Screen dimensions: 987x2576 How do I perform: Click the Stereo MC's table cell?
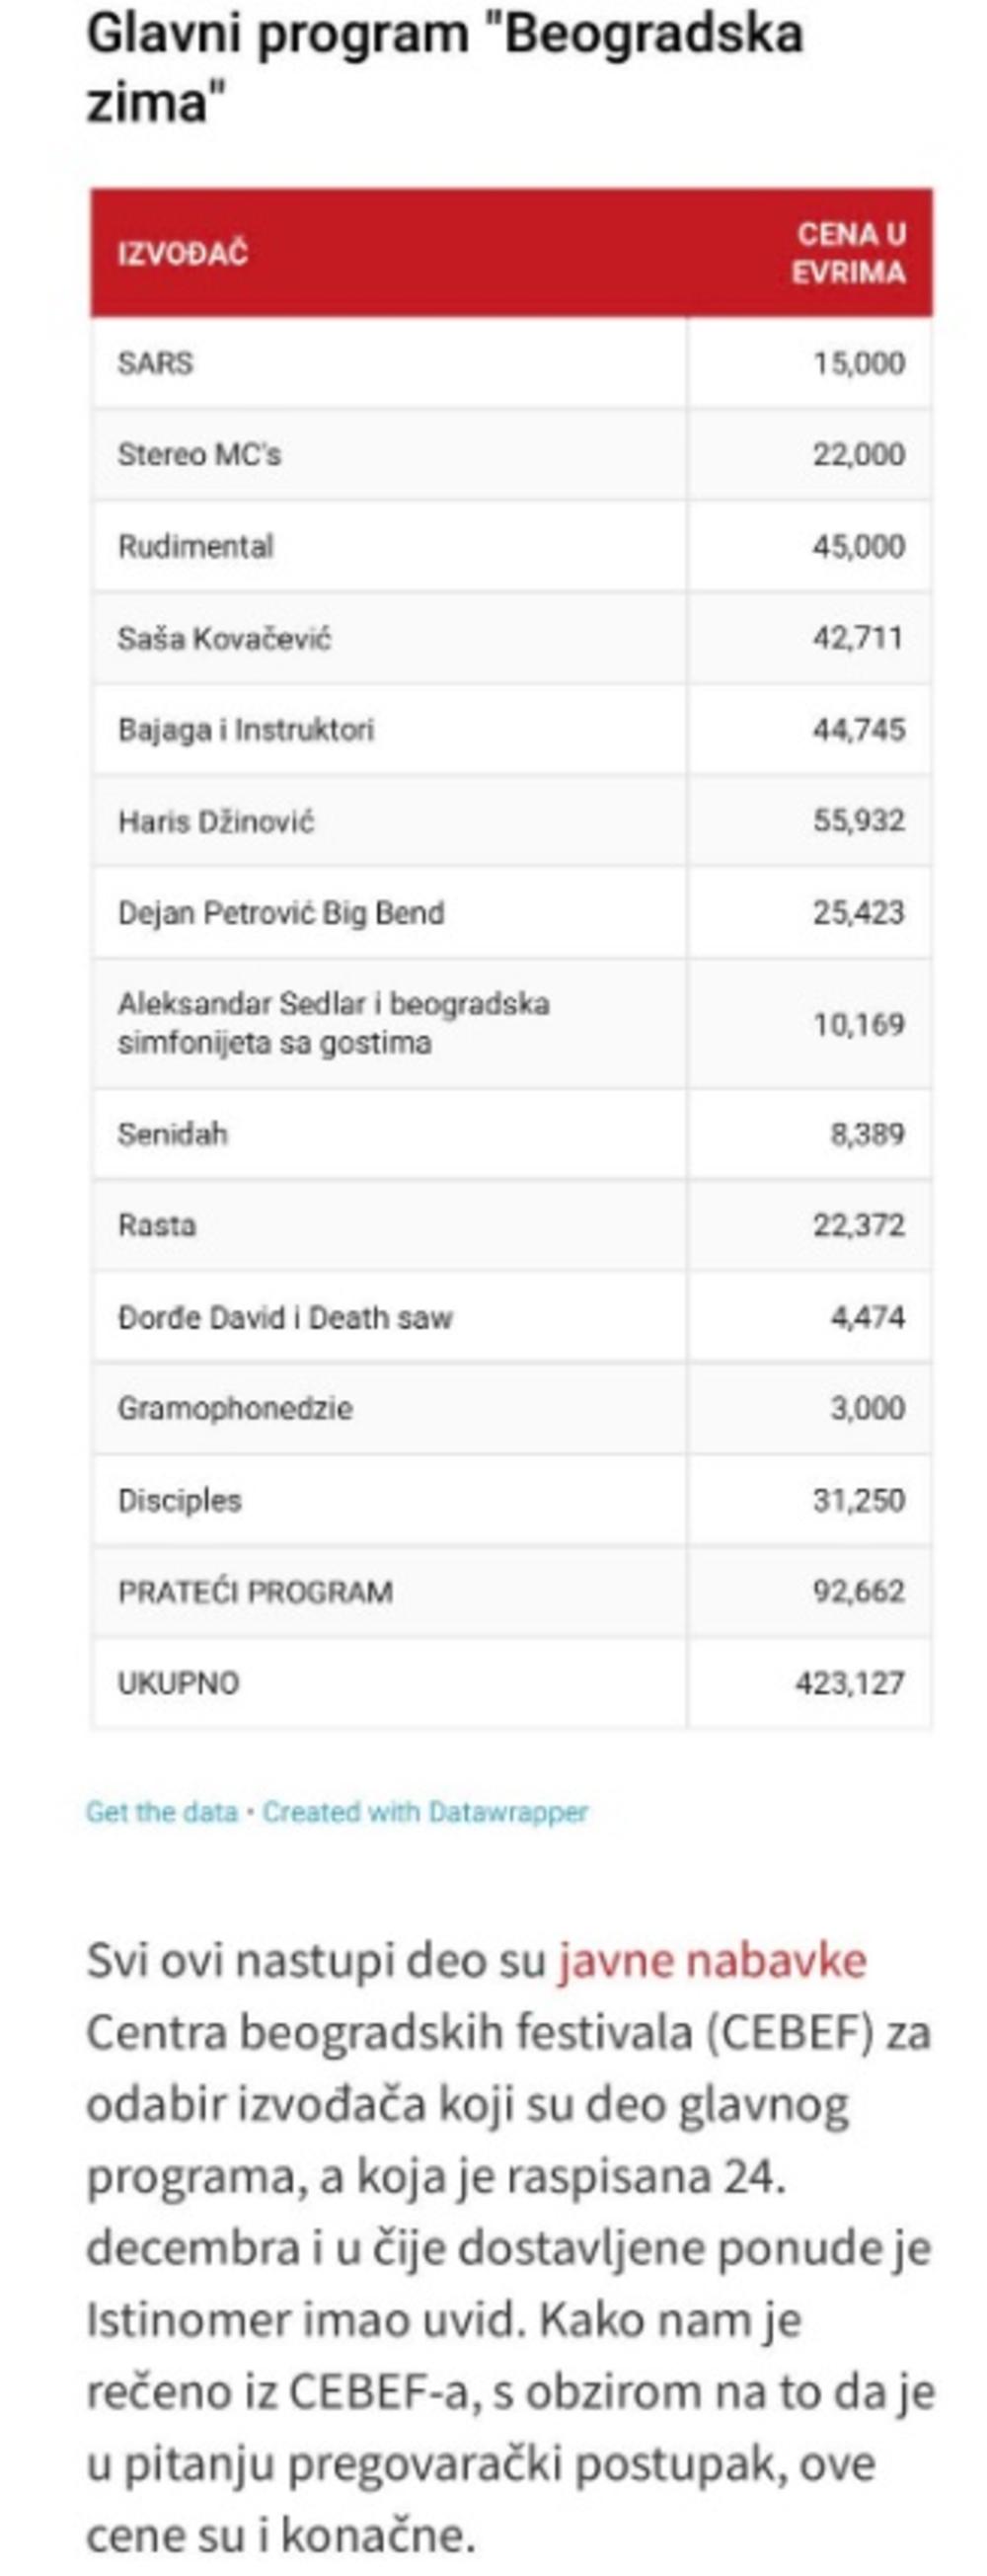(199, 455)
